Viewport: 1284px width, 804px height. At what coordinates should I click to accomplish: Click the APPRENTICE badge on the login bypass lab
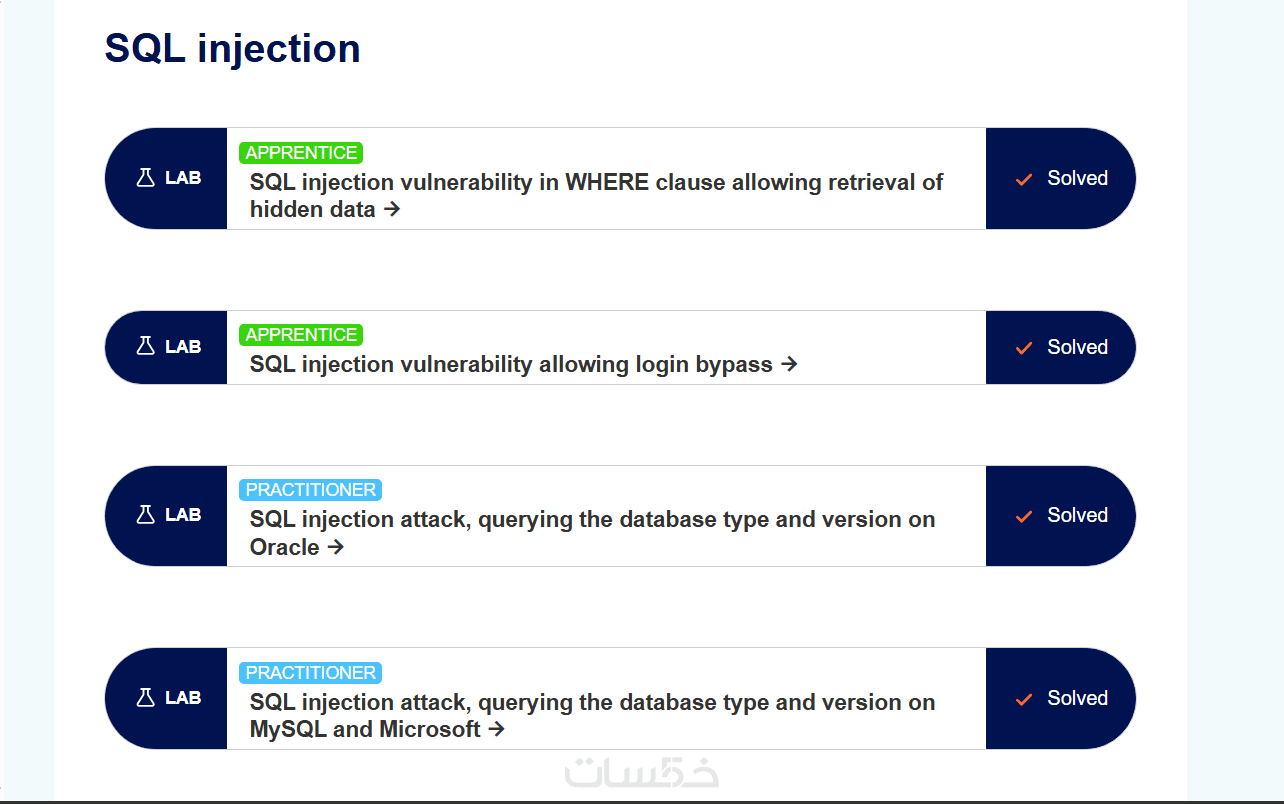tap(301, 335)
